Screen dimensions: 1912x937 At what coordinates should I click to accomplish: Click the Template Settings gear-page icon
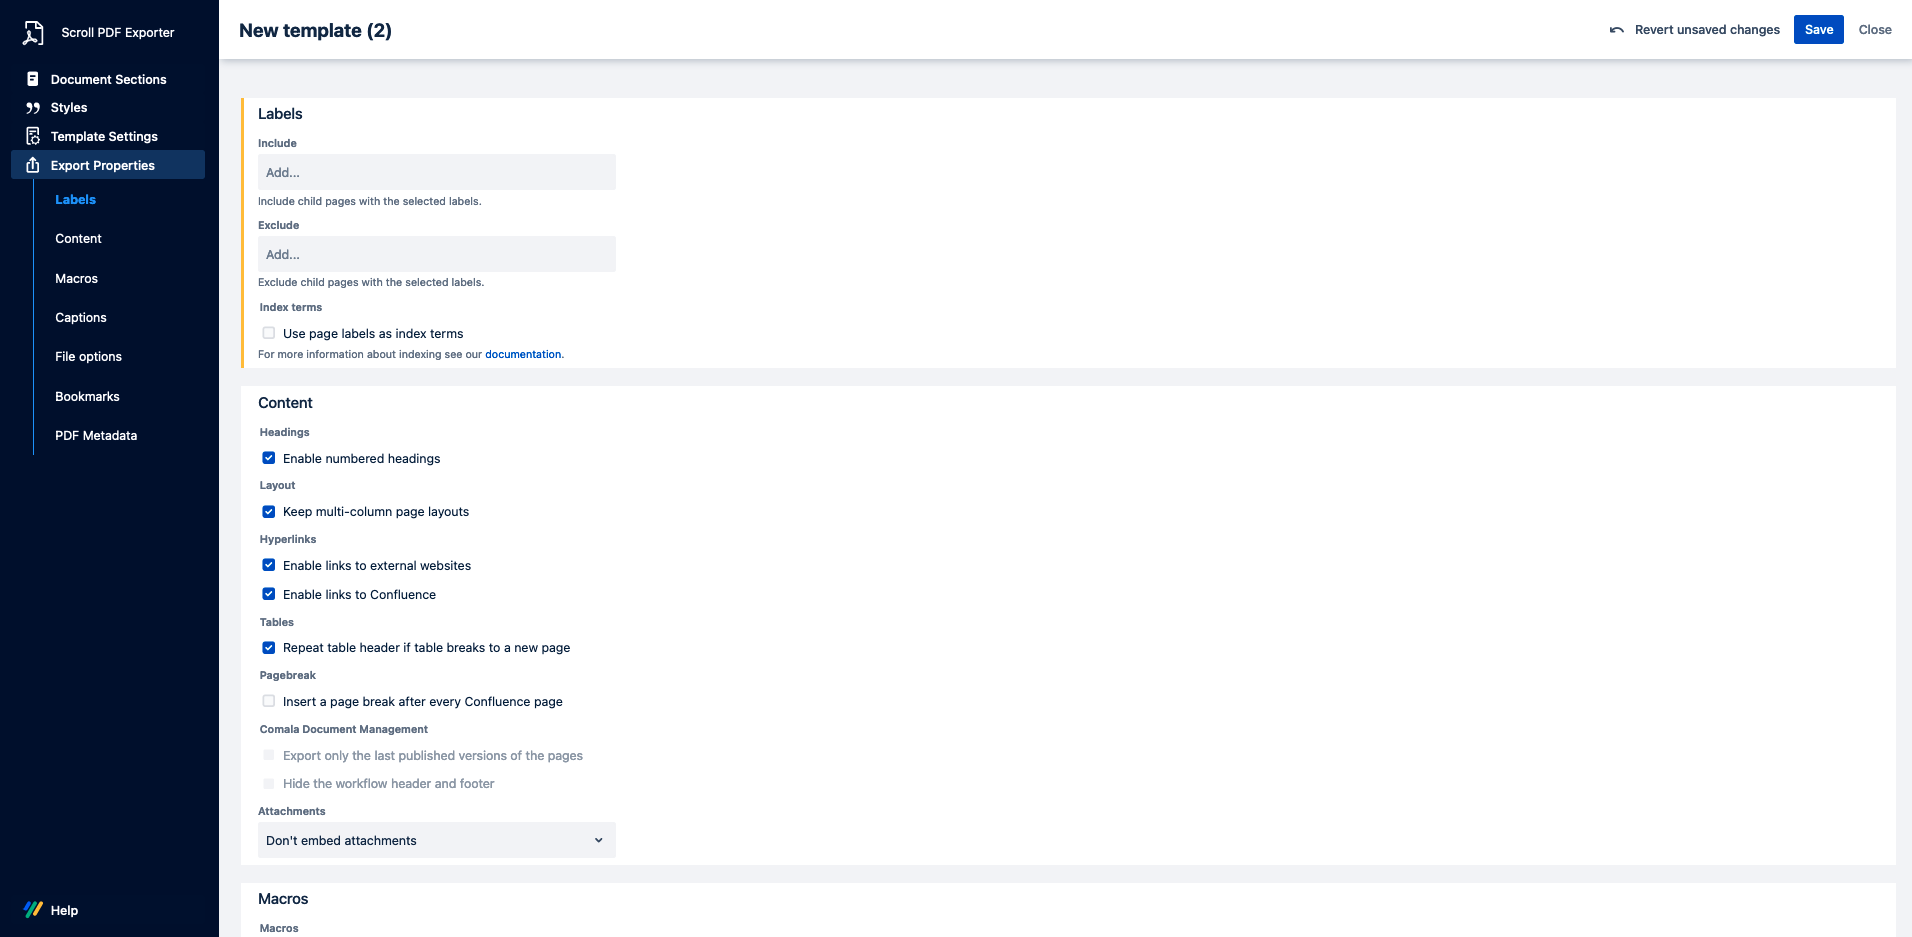33,136
